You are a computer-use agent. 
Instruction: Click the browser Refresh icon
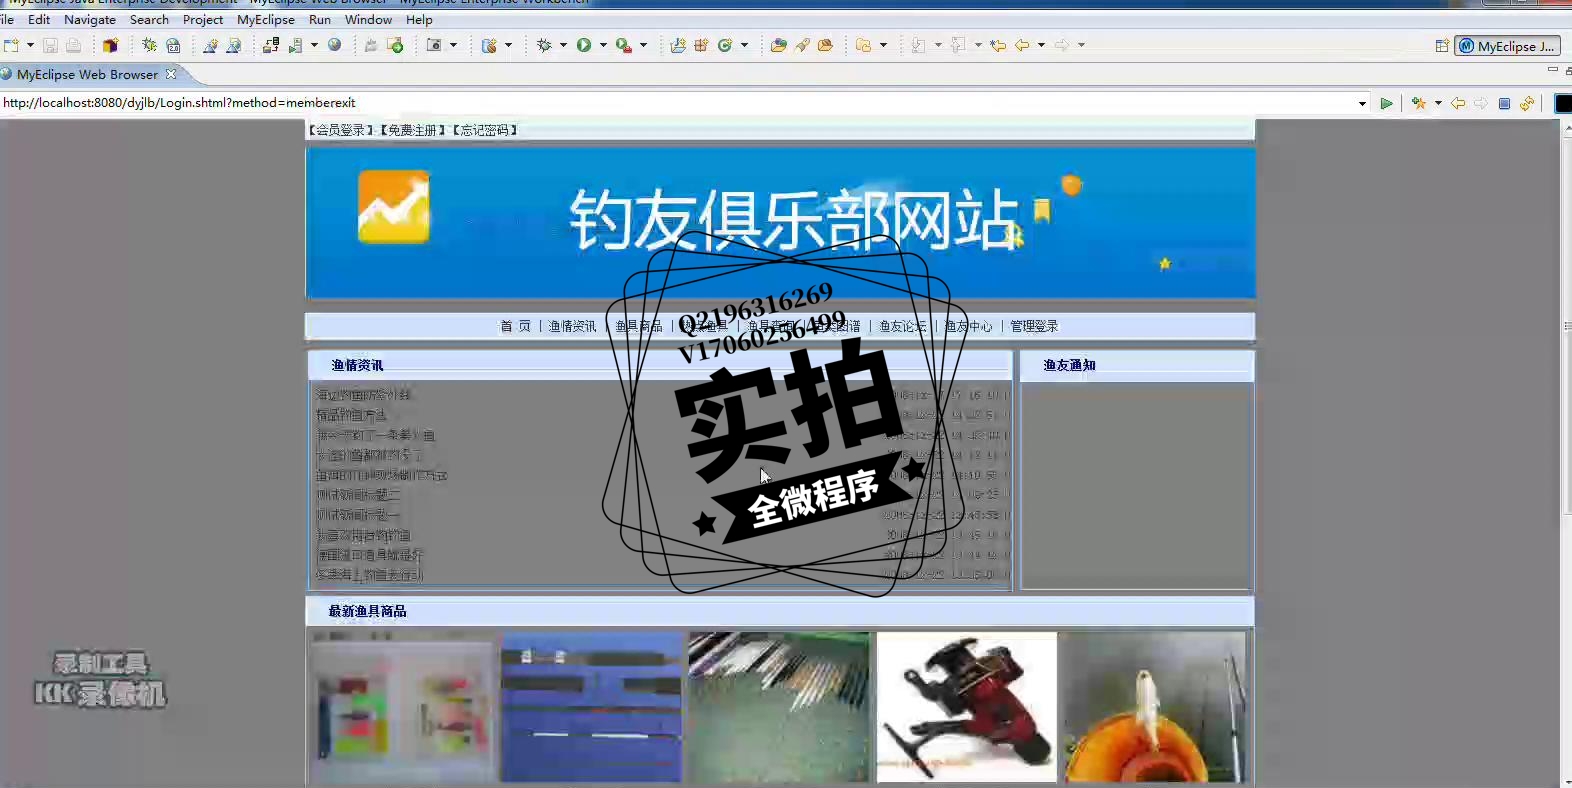point(1527,103)
